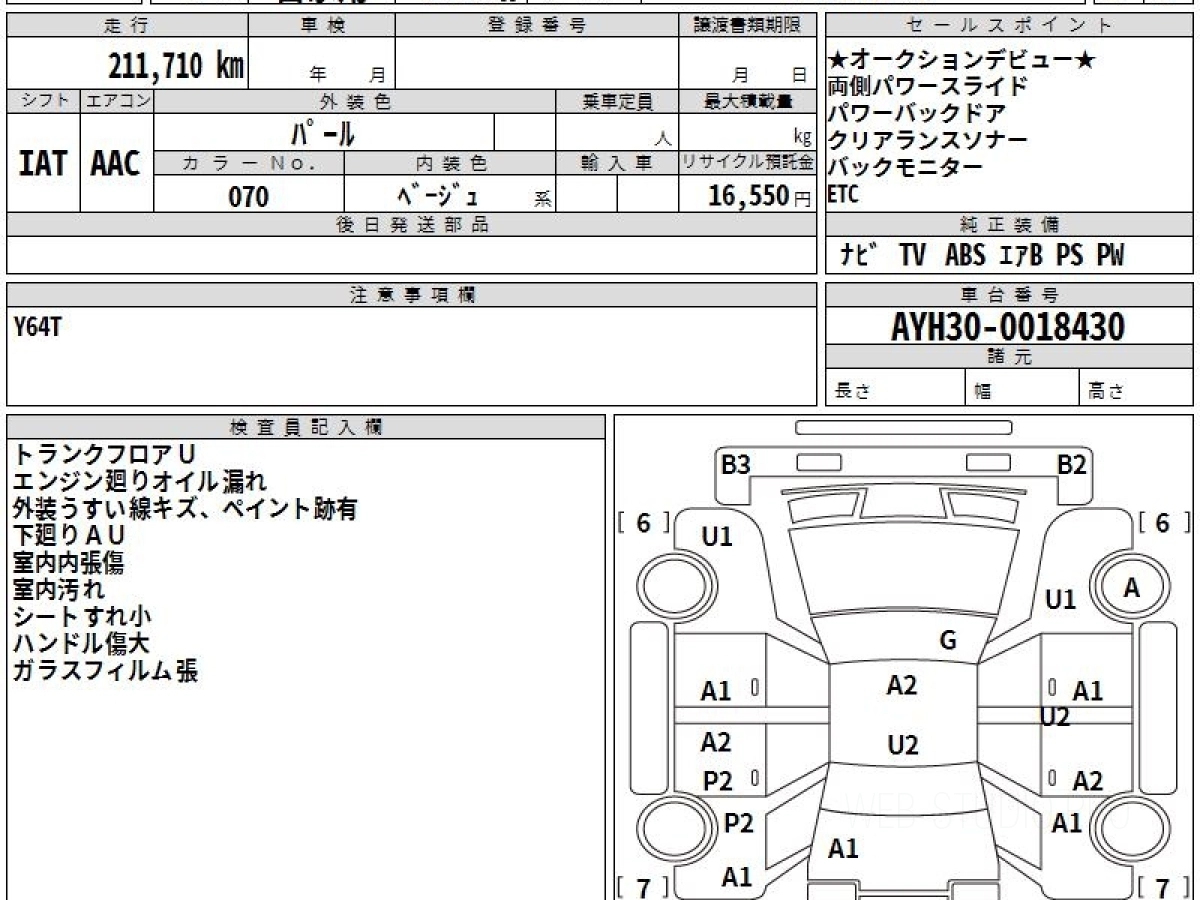Image resolution: width=1200 pixels, height=900 pixels.
Task: Select the 注意事項欄 heading
Action: point(411,295)
